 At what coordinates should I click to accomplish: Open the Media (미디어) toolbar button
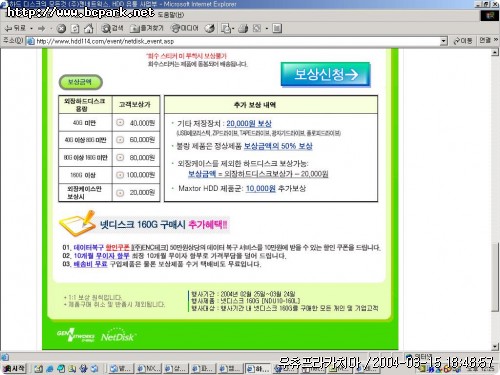(x=184, y=28)
